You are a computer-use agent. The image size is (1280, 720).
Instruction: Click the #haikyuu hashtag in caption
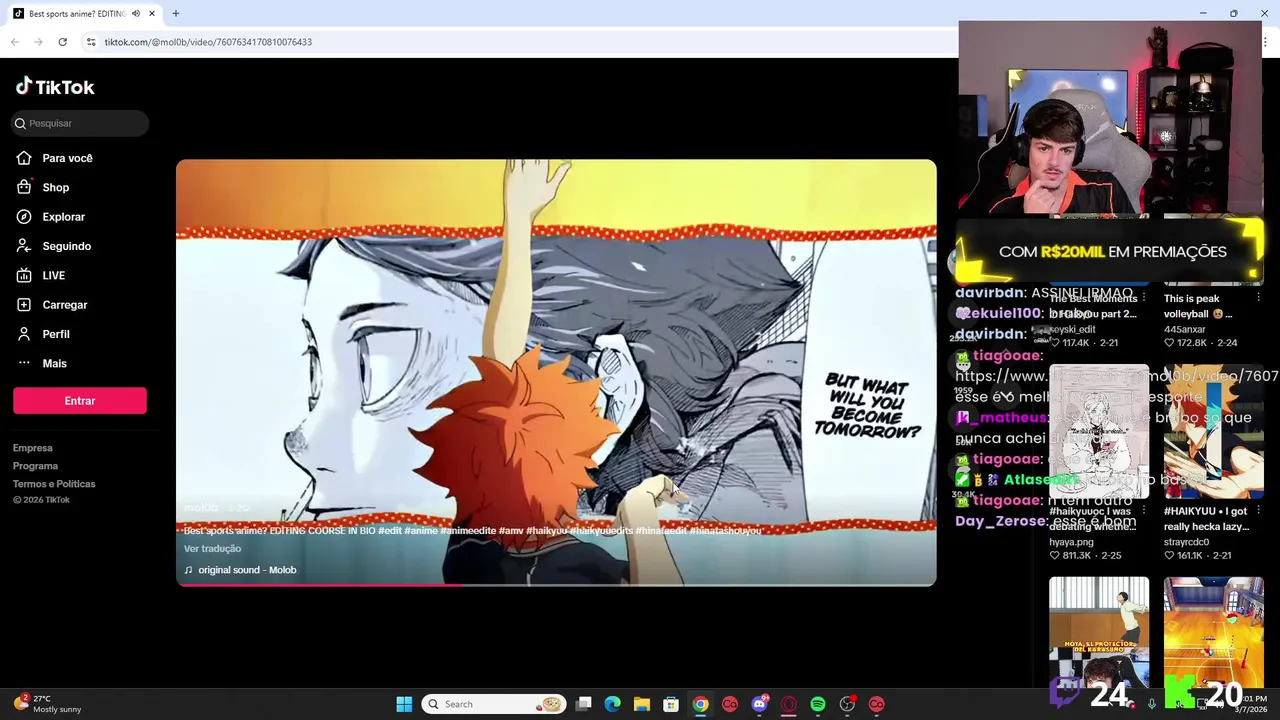(546, 531)
